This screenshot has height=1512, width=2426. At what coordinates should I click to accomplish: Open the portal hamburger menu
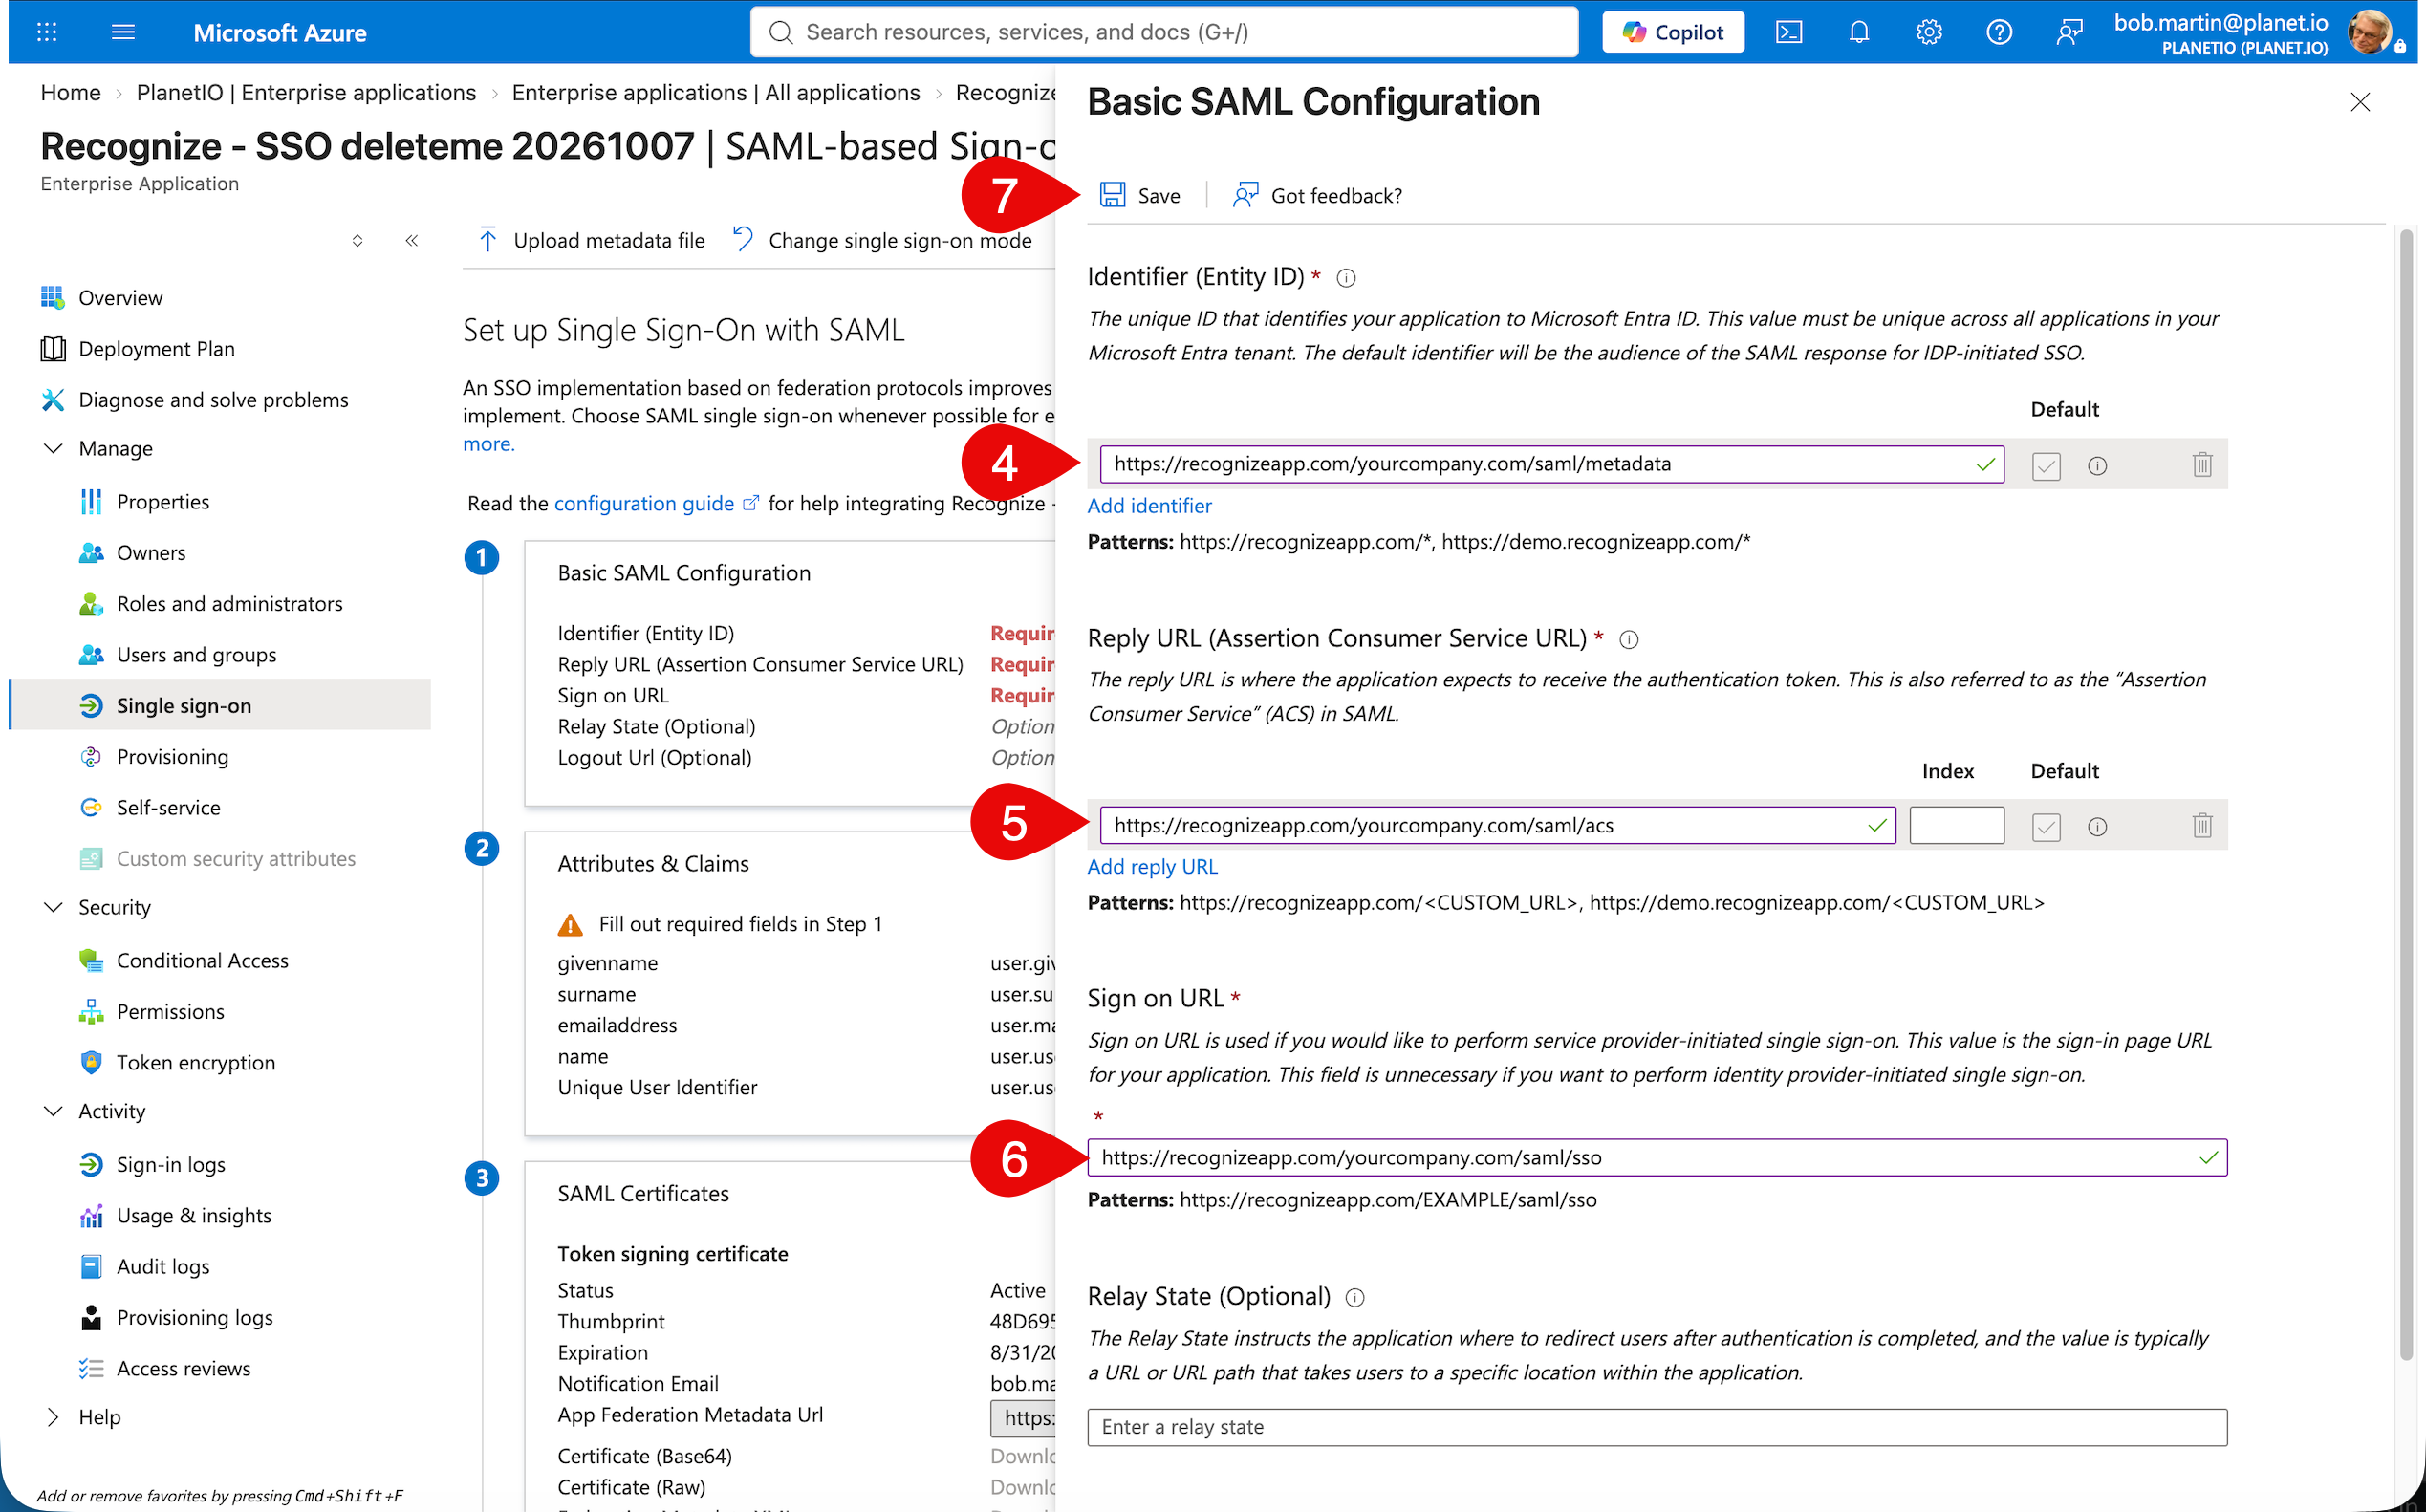click(123, 32)
